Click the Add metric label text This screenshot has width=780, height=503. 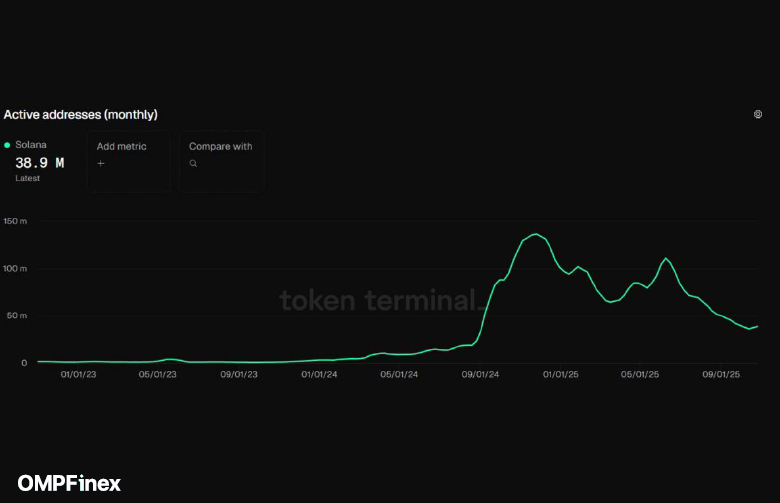point(121,146)
